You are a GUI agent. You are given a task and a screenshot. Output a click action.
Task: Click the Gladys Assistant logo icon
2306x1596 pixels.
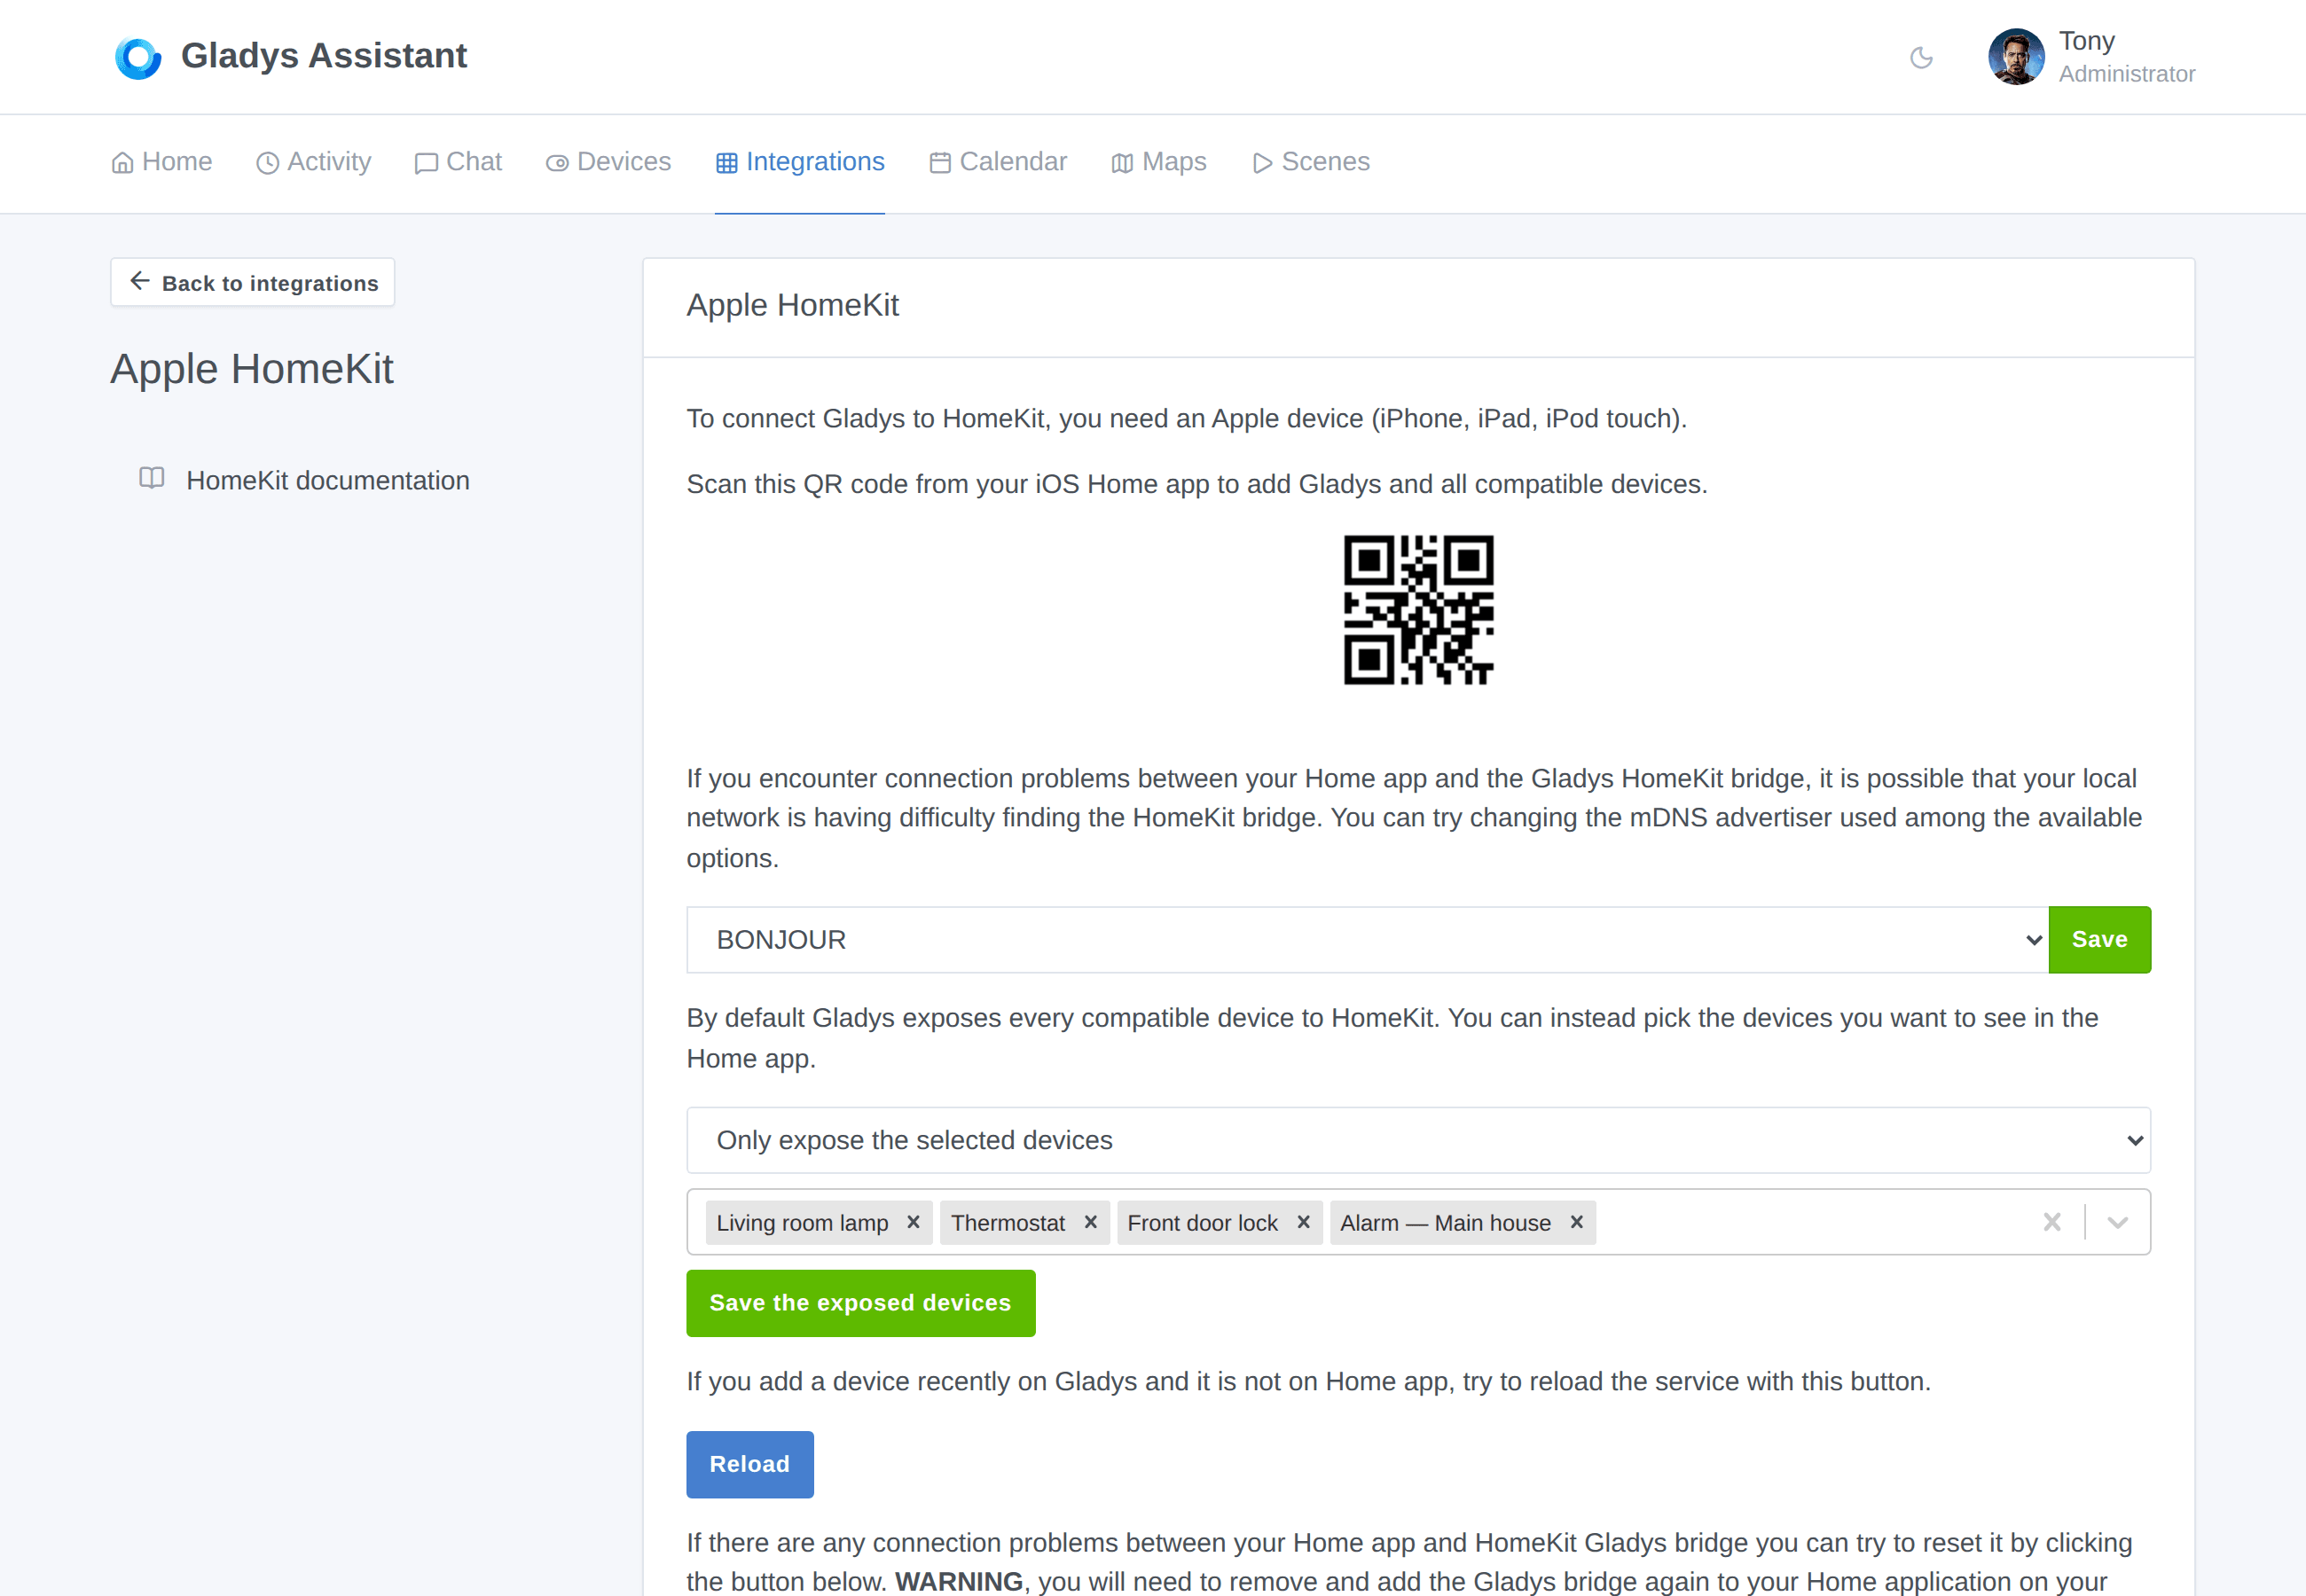coord(138,57)
